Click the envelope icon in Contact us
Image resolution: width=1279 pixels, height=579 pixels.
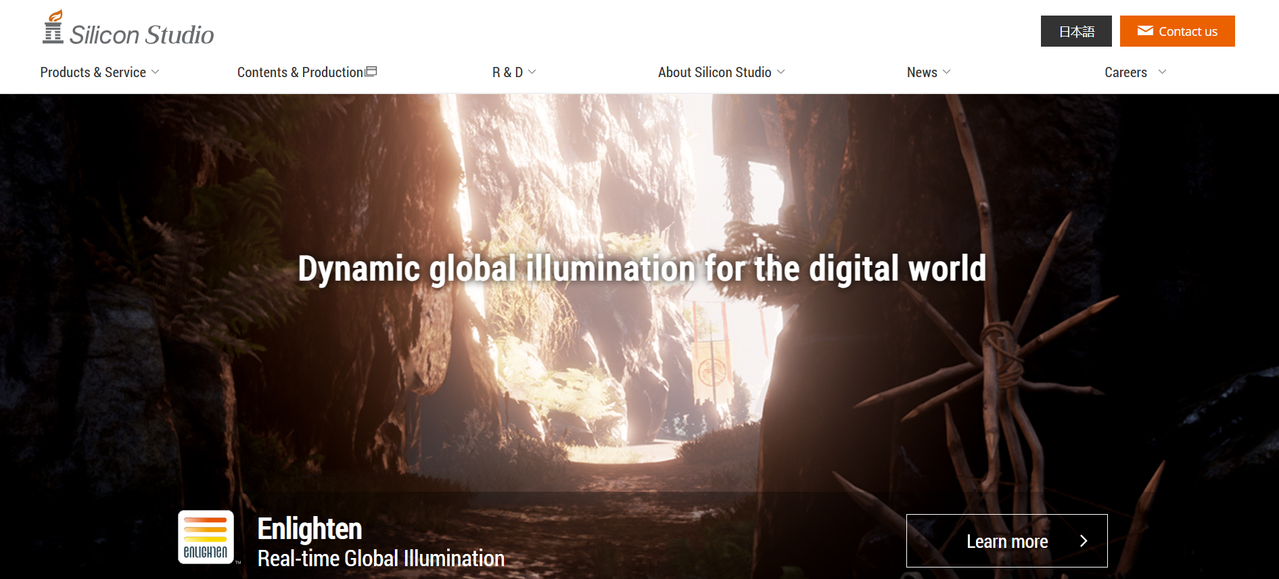[1145, 31]
